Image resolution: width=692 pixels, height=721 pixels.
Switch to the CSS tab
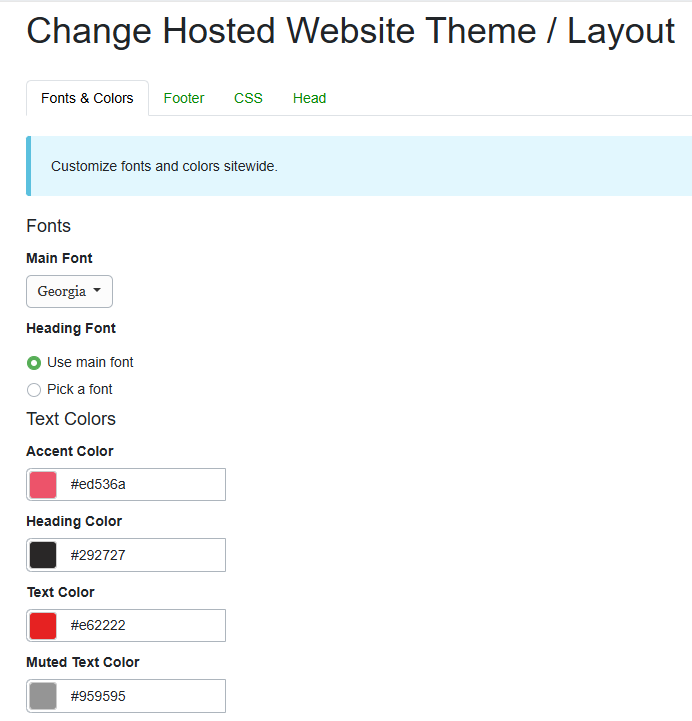pos(248,98)
